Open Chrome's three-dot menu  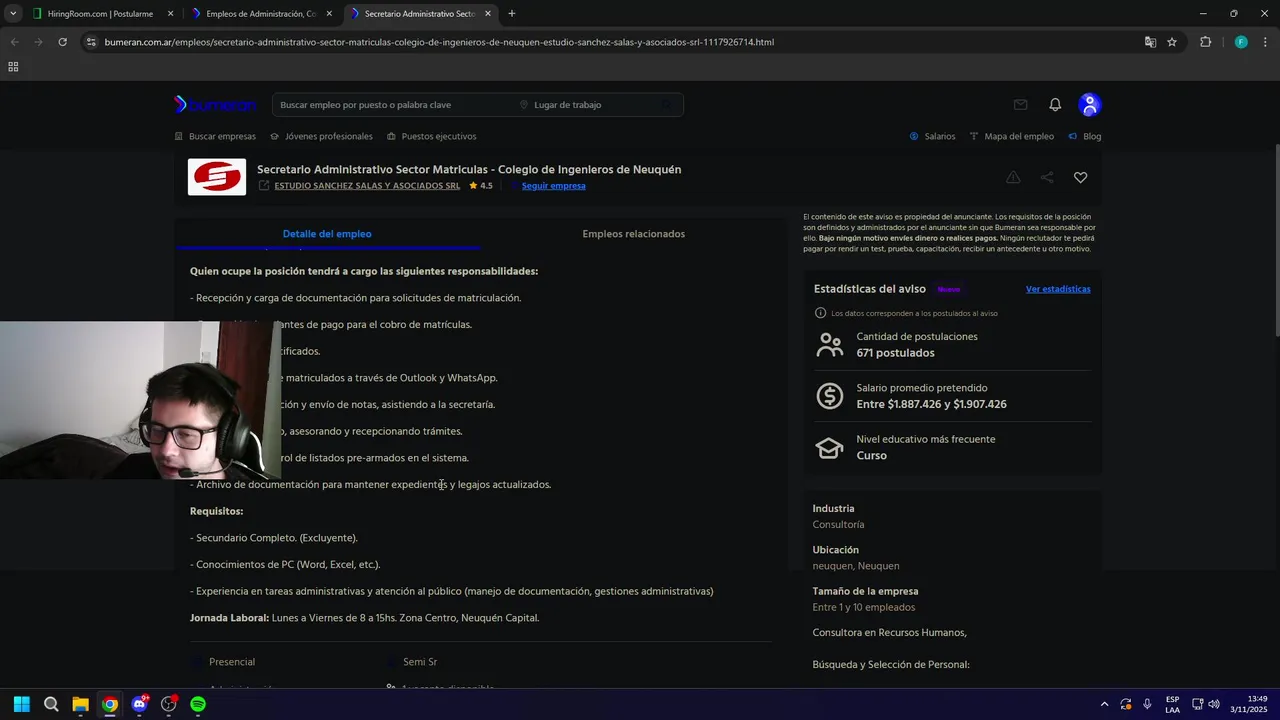pyautogui.click(x=1265, y=42)
